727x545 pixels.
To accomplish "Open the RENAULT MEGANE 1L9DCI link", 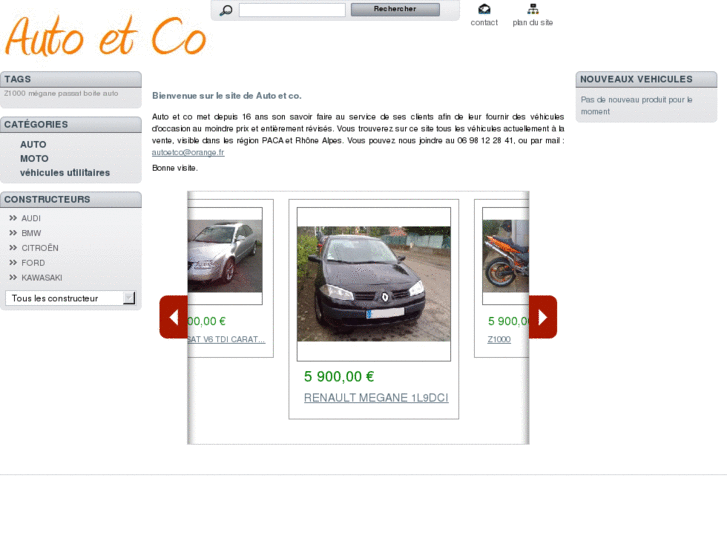I will point(376,398).
